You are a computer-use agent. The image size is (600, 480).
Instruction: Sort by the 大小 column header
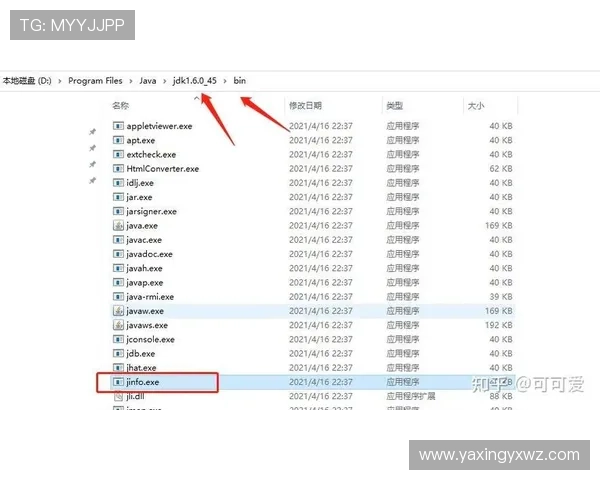[476, 106]
